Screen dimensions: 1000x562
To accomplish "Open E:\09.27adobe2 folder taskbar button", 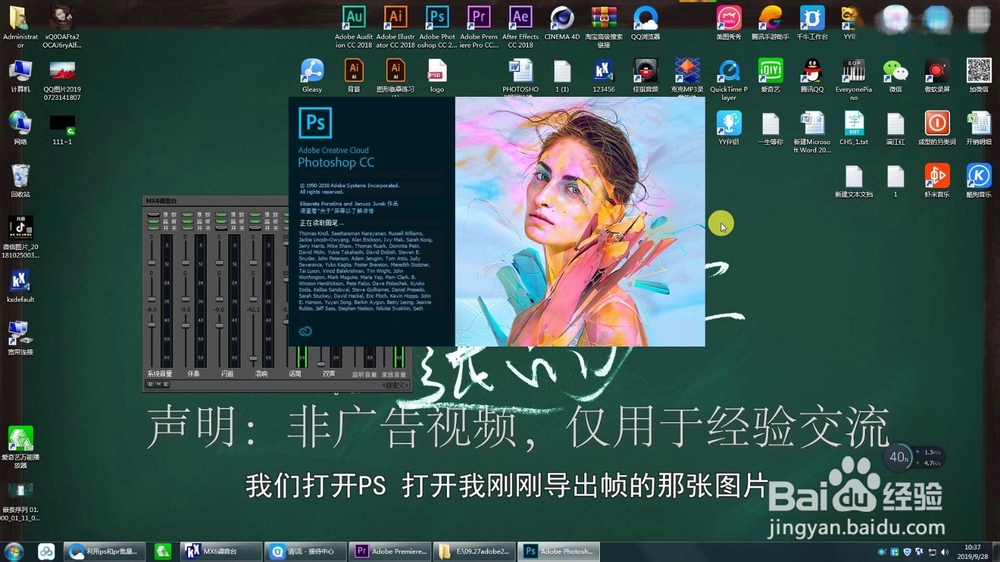I will (x=474, y=551).
